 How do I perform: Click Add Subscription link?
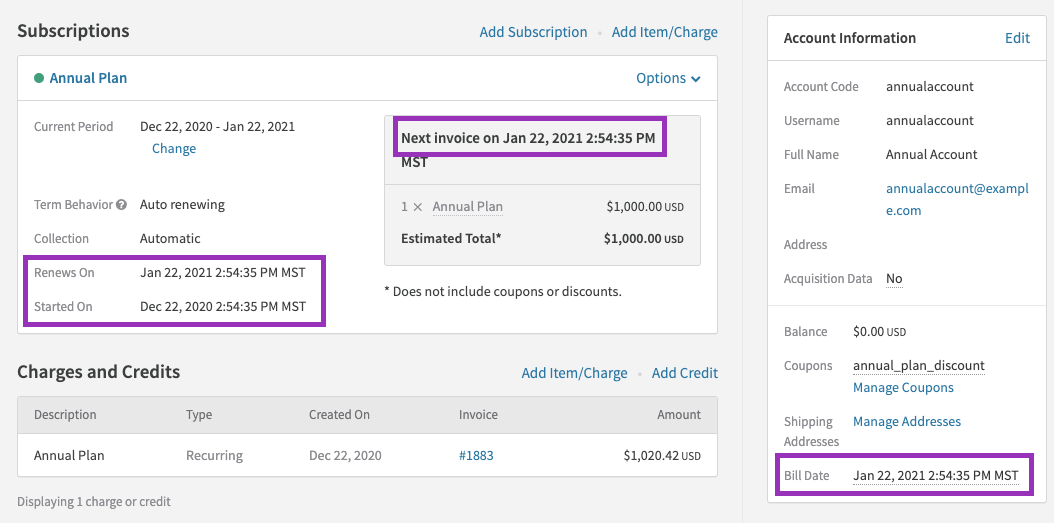(x=533, y=32)
